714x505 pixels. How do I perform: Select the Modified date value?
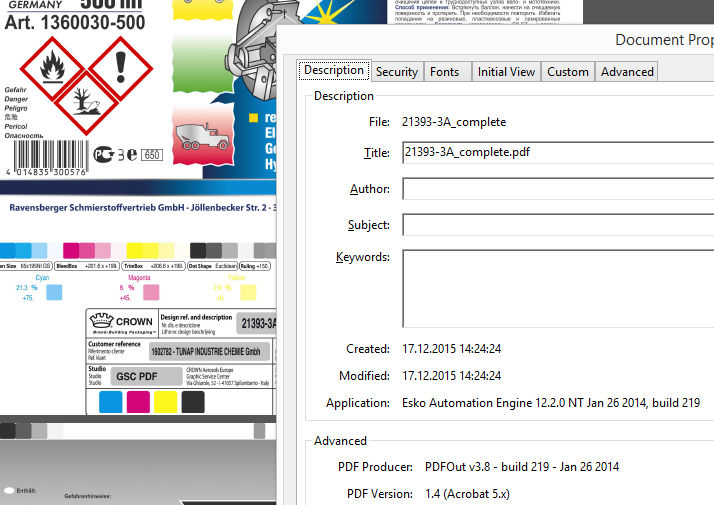[x=451, y=376]
